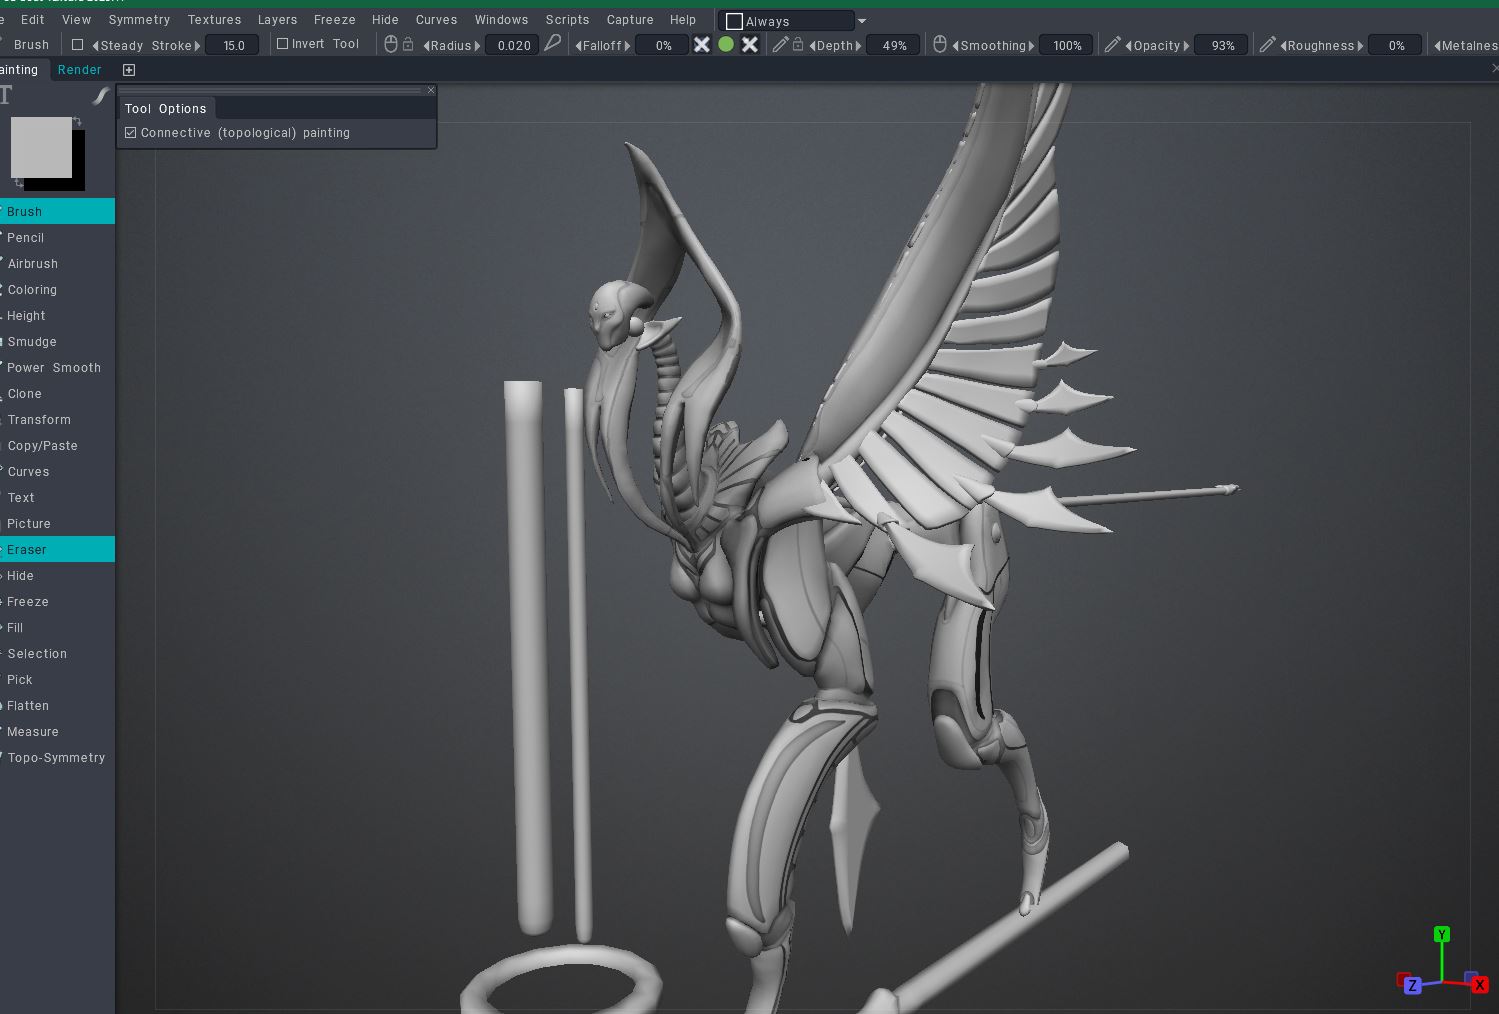Click the pen pressure icon beside Radius
Viewport: 1499px width, 1014px height.
pyautogui.click(x=552, y=44)
